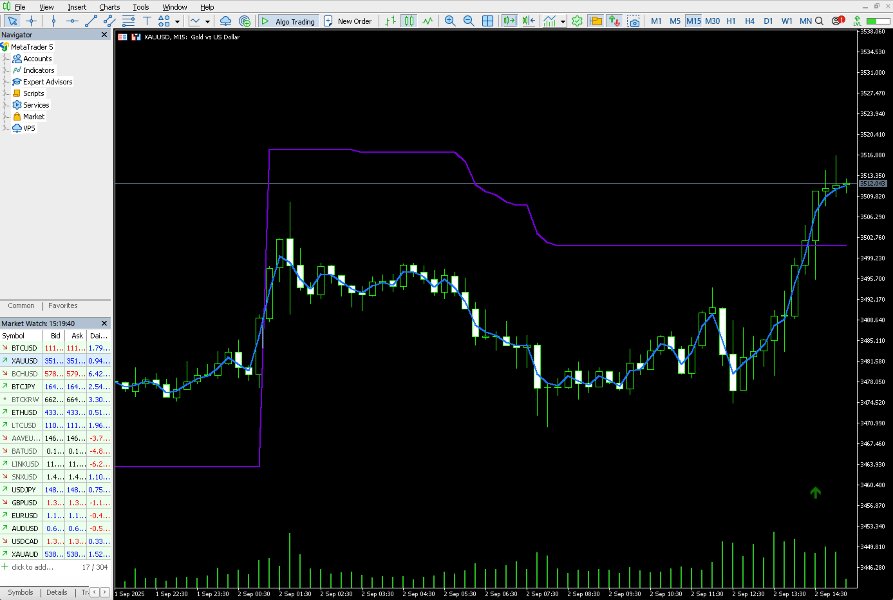Pick the vertical line drawing tool
This screenshot has width=893, height=600.
pyautogui.click(x=53, y=21)
